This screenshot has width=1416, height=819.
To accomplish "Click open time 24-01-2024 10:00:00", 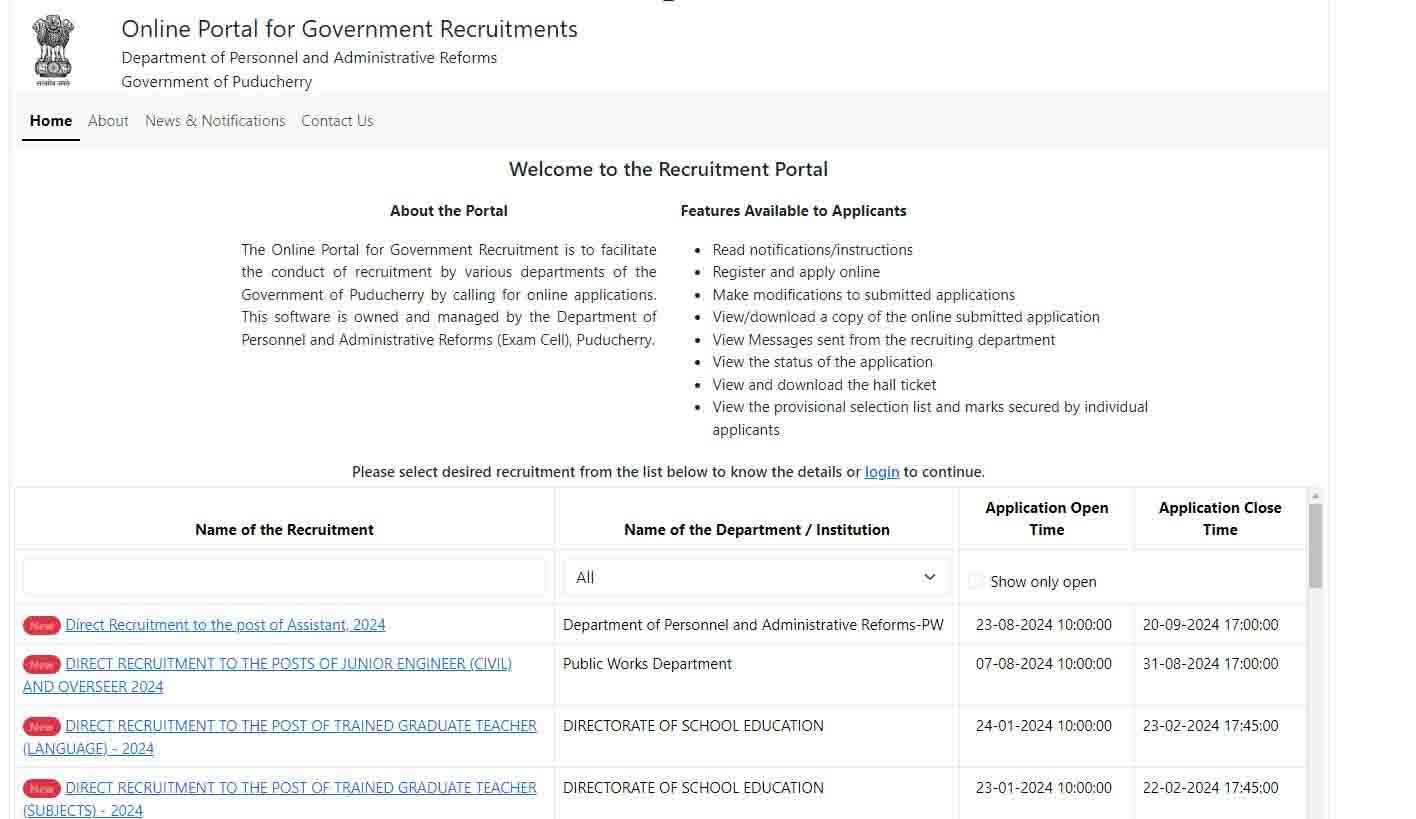I will click(1044, 726).
